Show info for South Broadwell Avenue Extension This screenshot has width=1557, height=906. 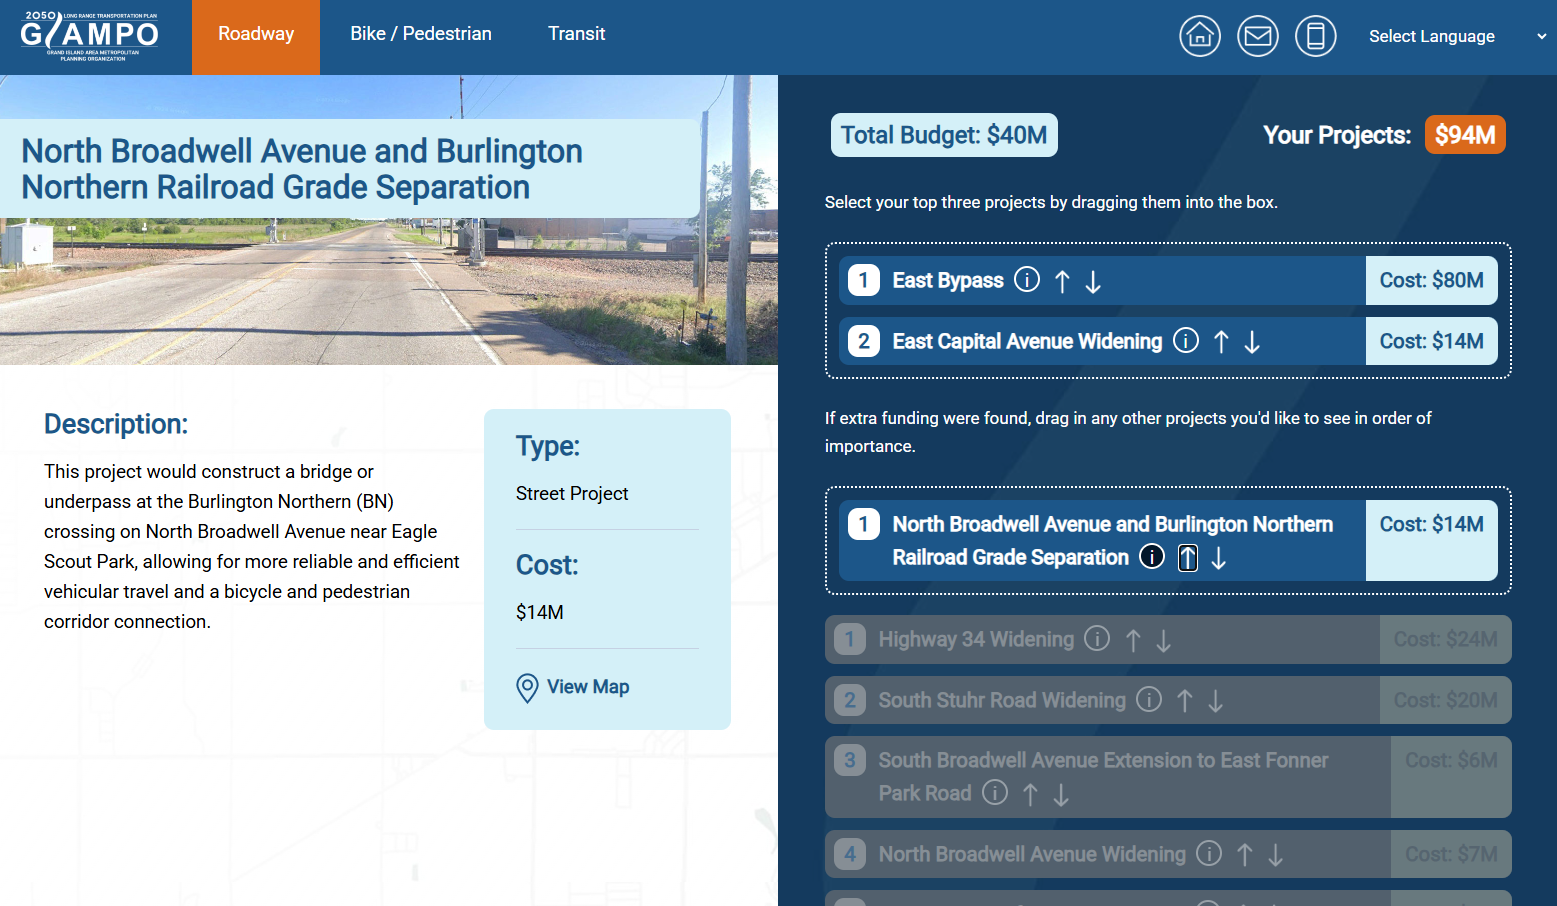[x=994, y=792]
